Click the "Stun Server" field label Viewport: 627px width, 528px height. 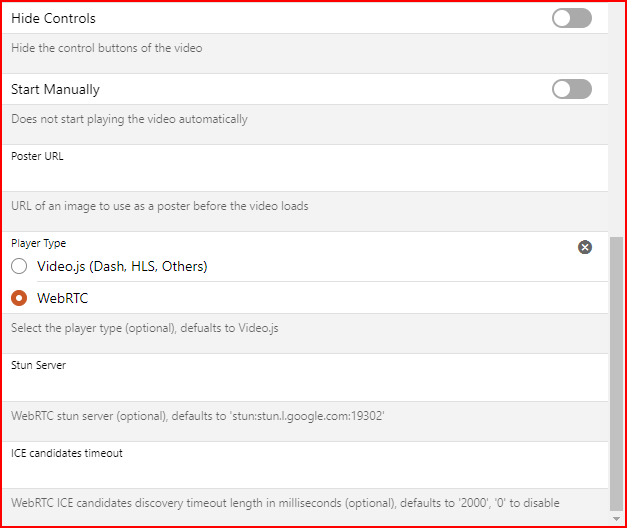point(39,365)
